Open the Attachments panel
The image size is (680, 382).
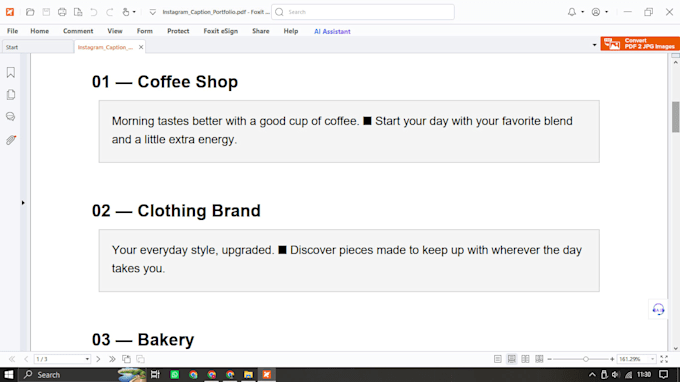coord(11,140)
